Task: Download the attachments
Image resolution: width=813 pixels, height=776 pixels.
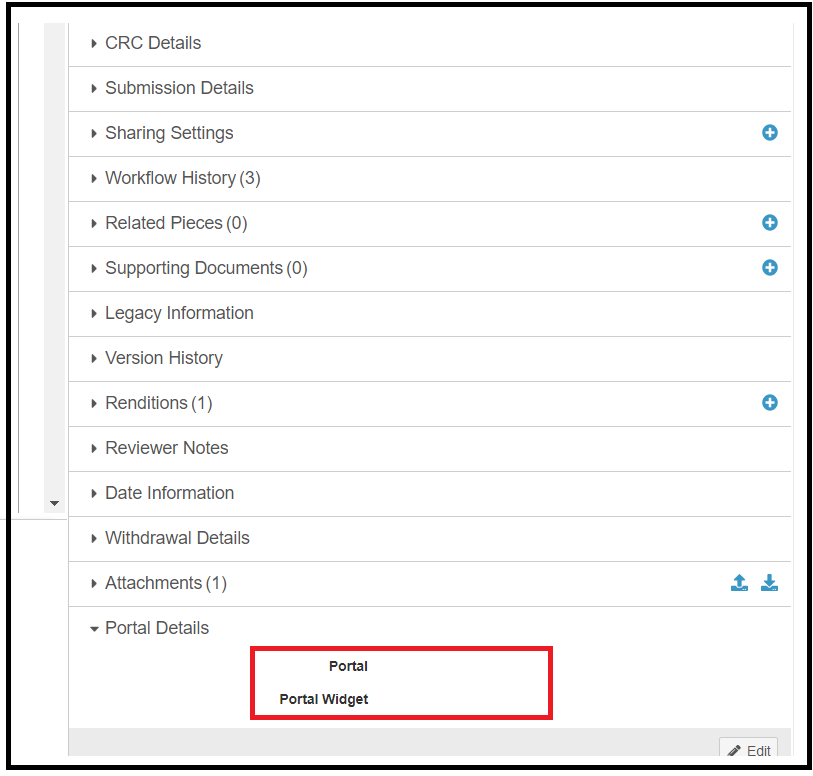Action: click(769, 583)
